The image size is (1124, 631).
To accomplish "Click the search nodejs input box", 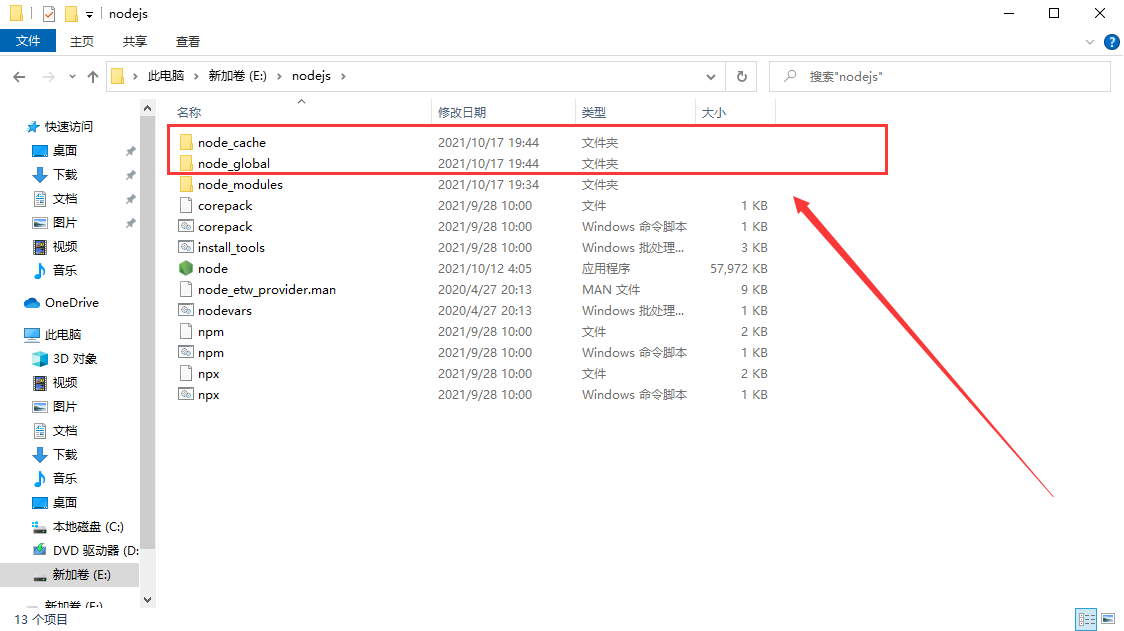I will point(940,77).
